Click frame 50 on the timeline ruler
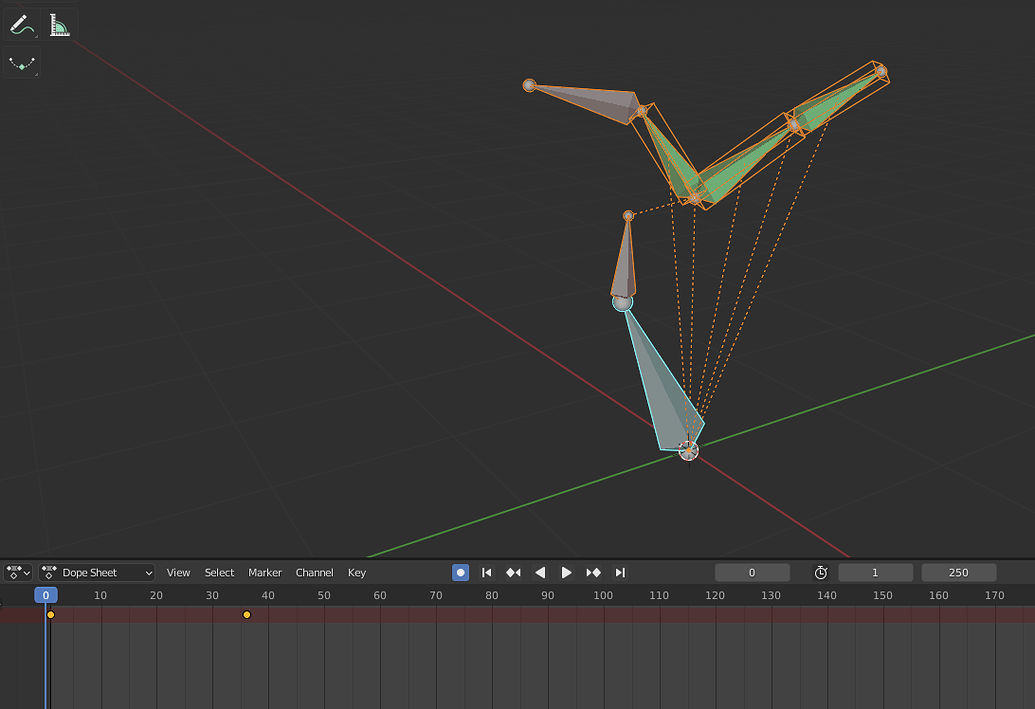Image resolution: width=1035 pixels, height=709 pixels. [323, 595]
